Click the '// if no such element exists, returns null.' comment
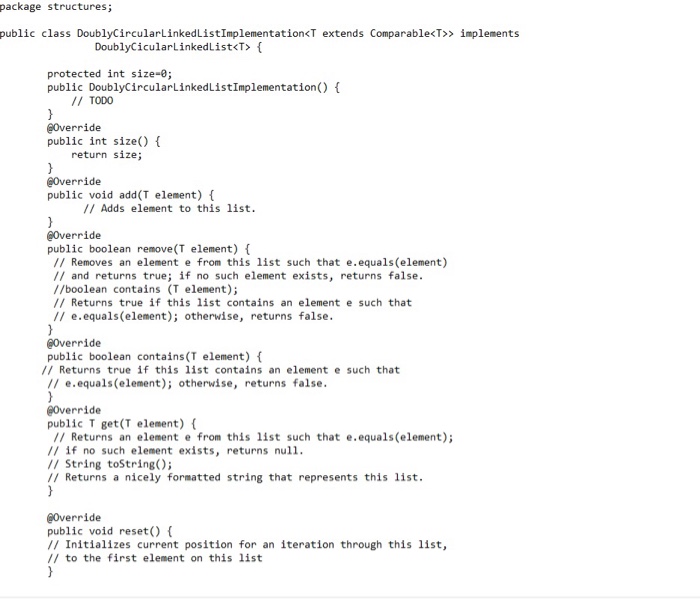700x599 pixels. coord(175,451)
